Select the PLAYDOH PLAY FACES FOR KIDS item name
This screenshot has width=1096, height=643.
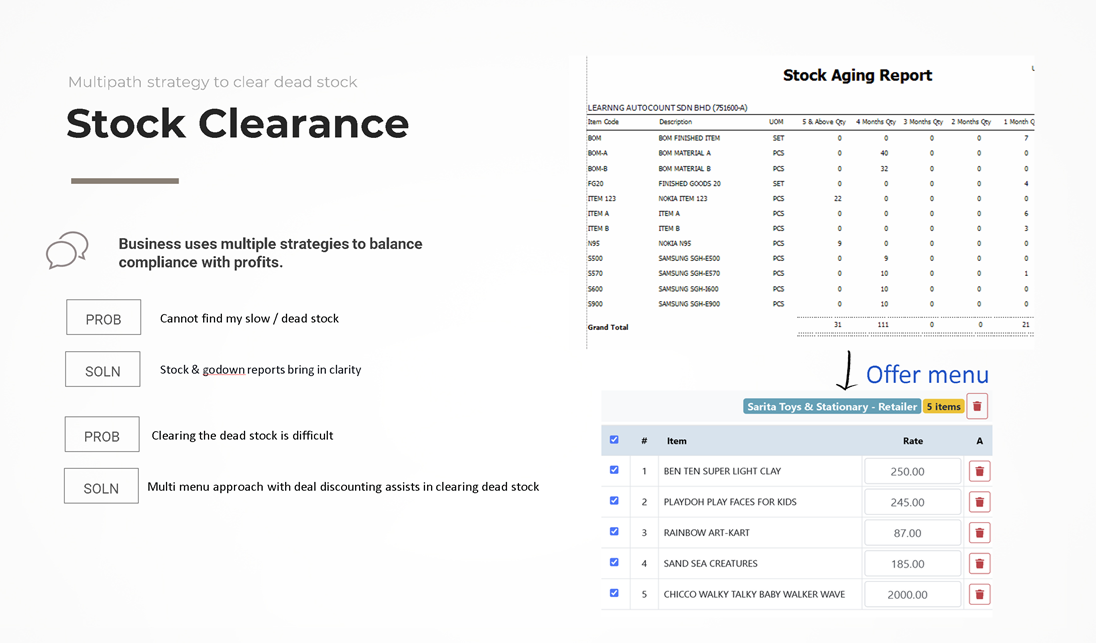(x=730, y=502)
